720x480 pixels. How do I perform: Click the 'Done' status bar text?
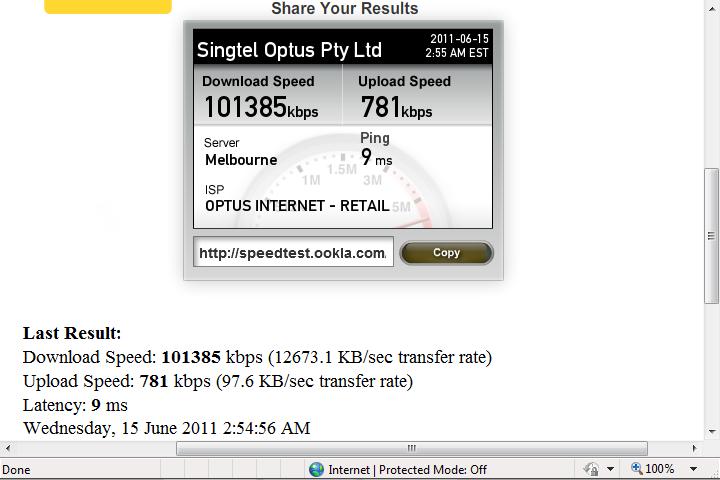16,470
